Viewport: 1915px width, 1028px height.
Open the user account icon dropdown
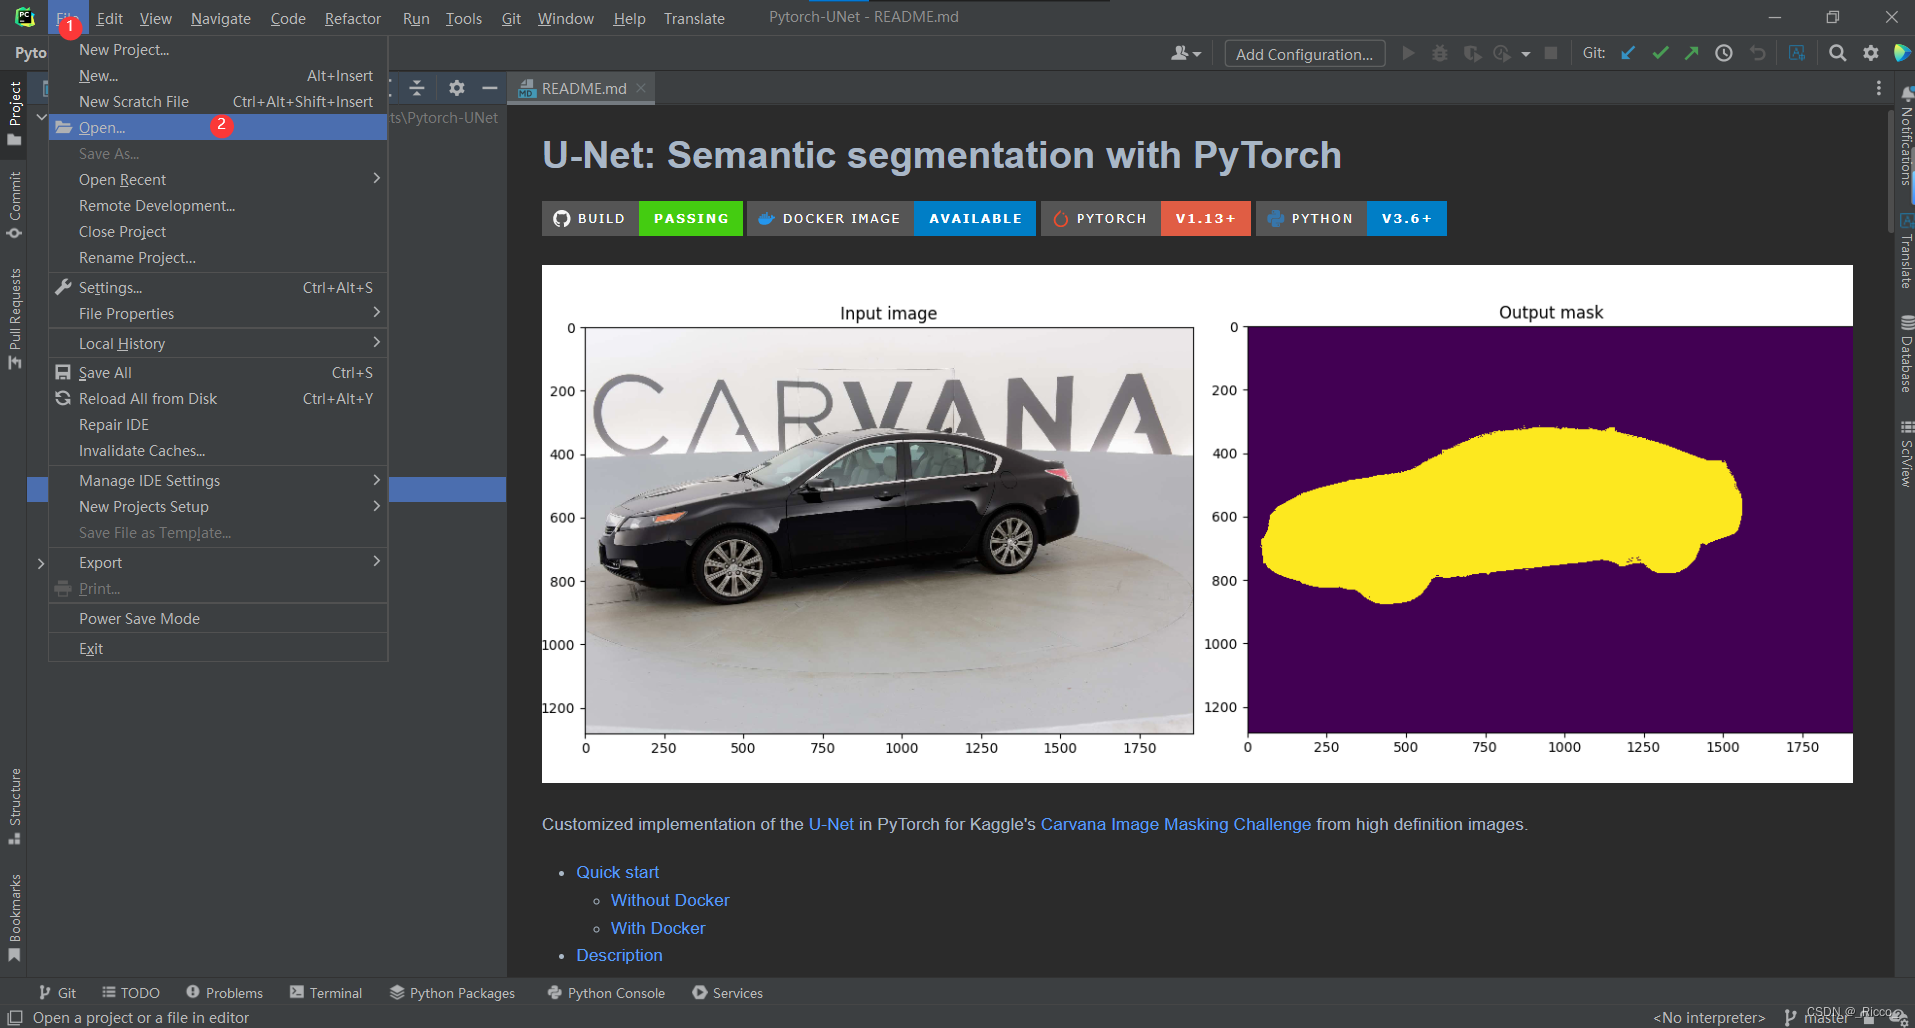(x=1186, y=53)
